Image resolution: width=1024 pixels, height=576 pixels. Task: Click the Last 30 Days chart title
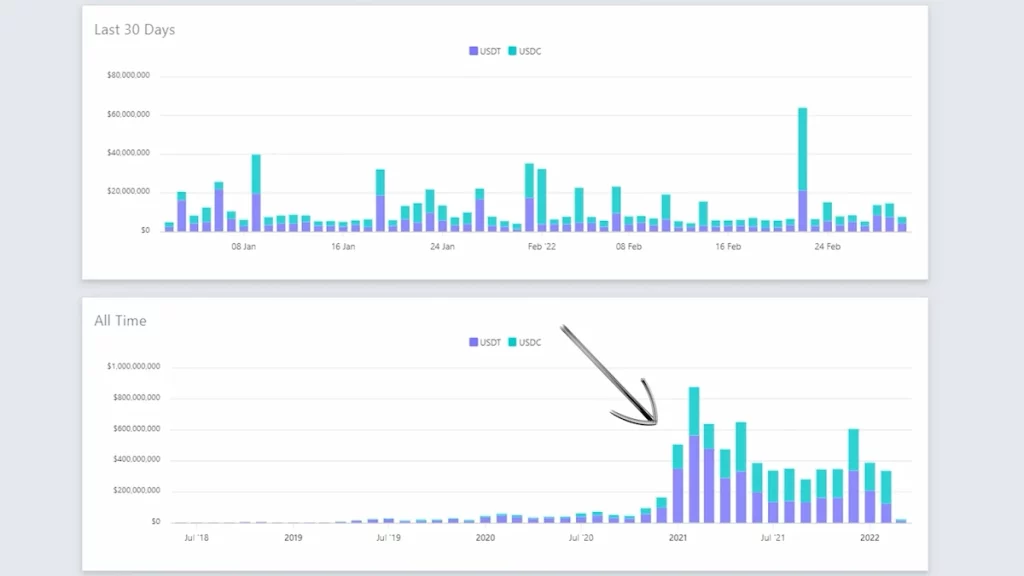point(134,30)
